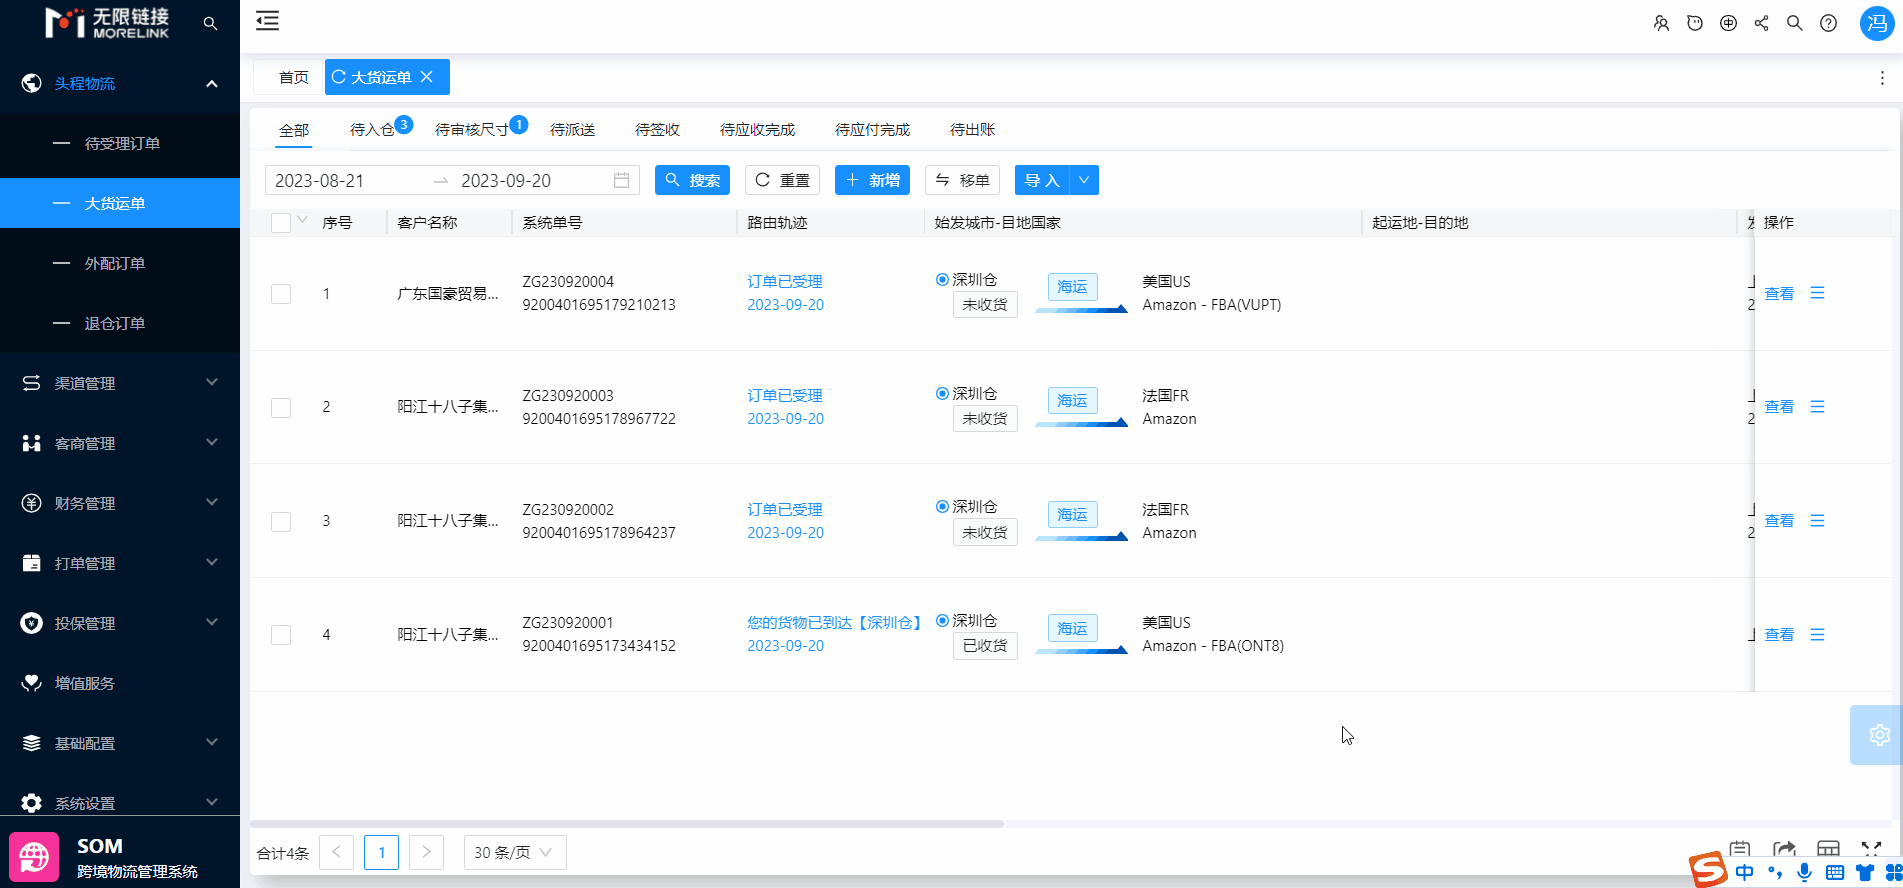Screen dimensions: 1903x888
Task: Open row actions menu for ZG230920003
Action: coord(1817,407)
